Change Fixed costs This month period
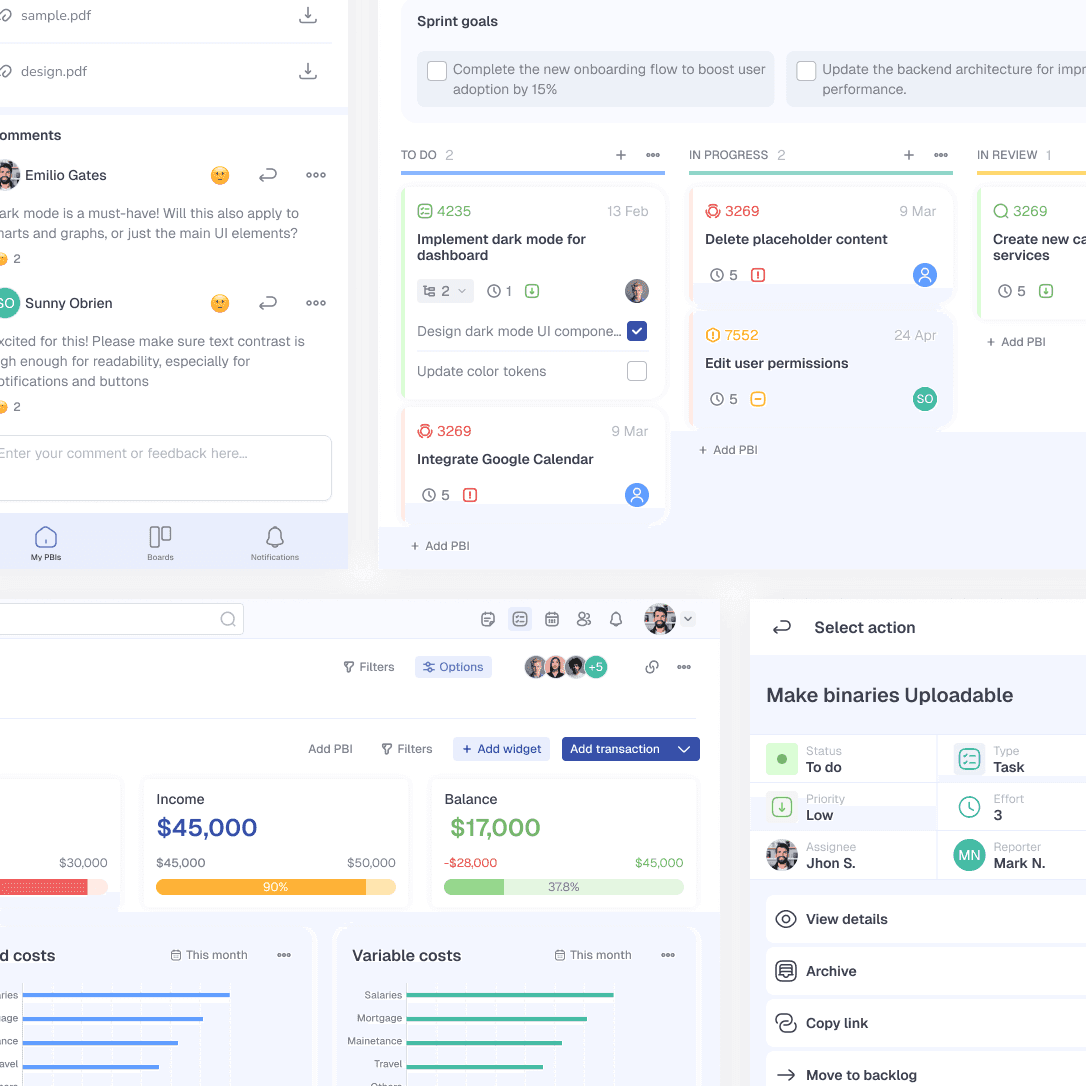 [x=209, y=955]
